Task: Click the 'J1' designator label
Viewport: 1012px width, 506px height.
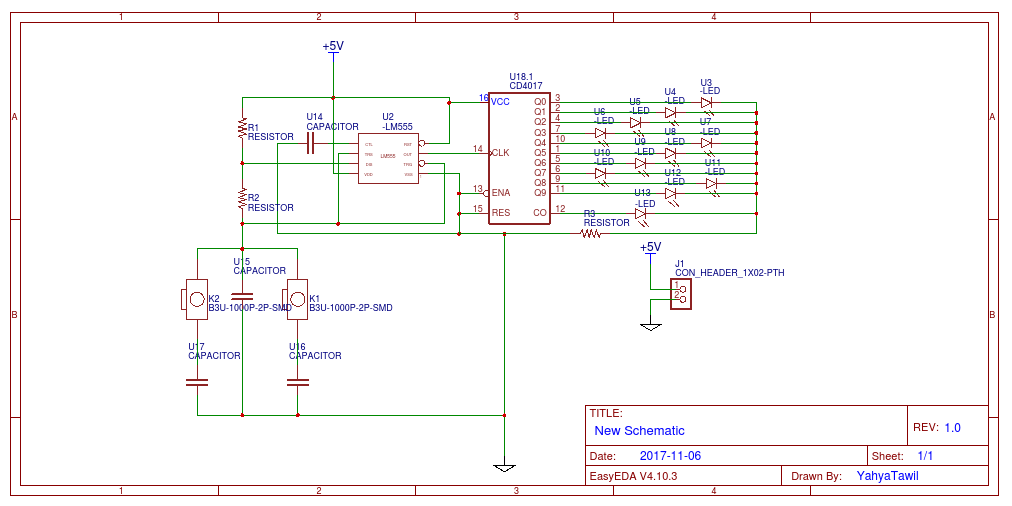Action: [679, 264]
